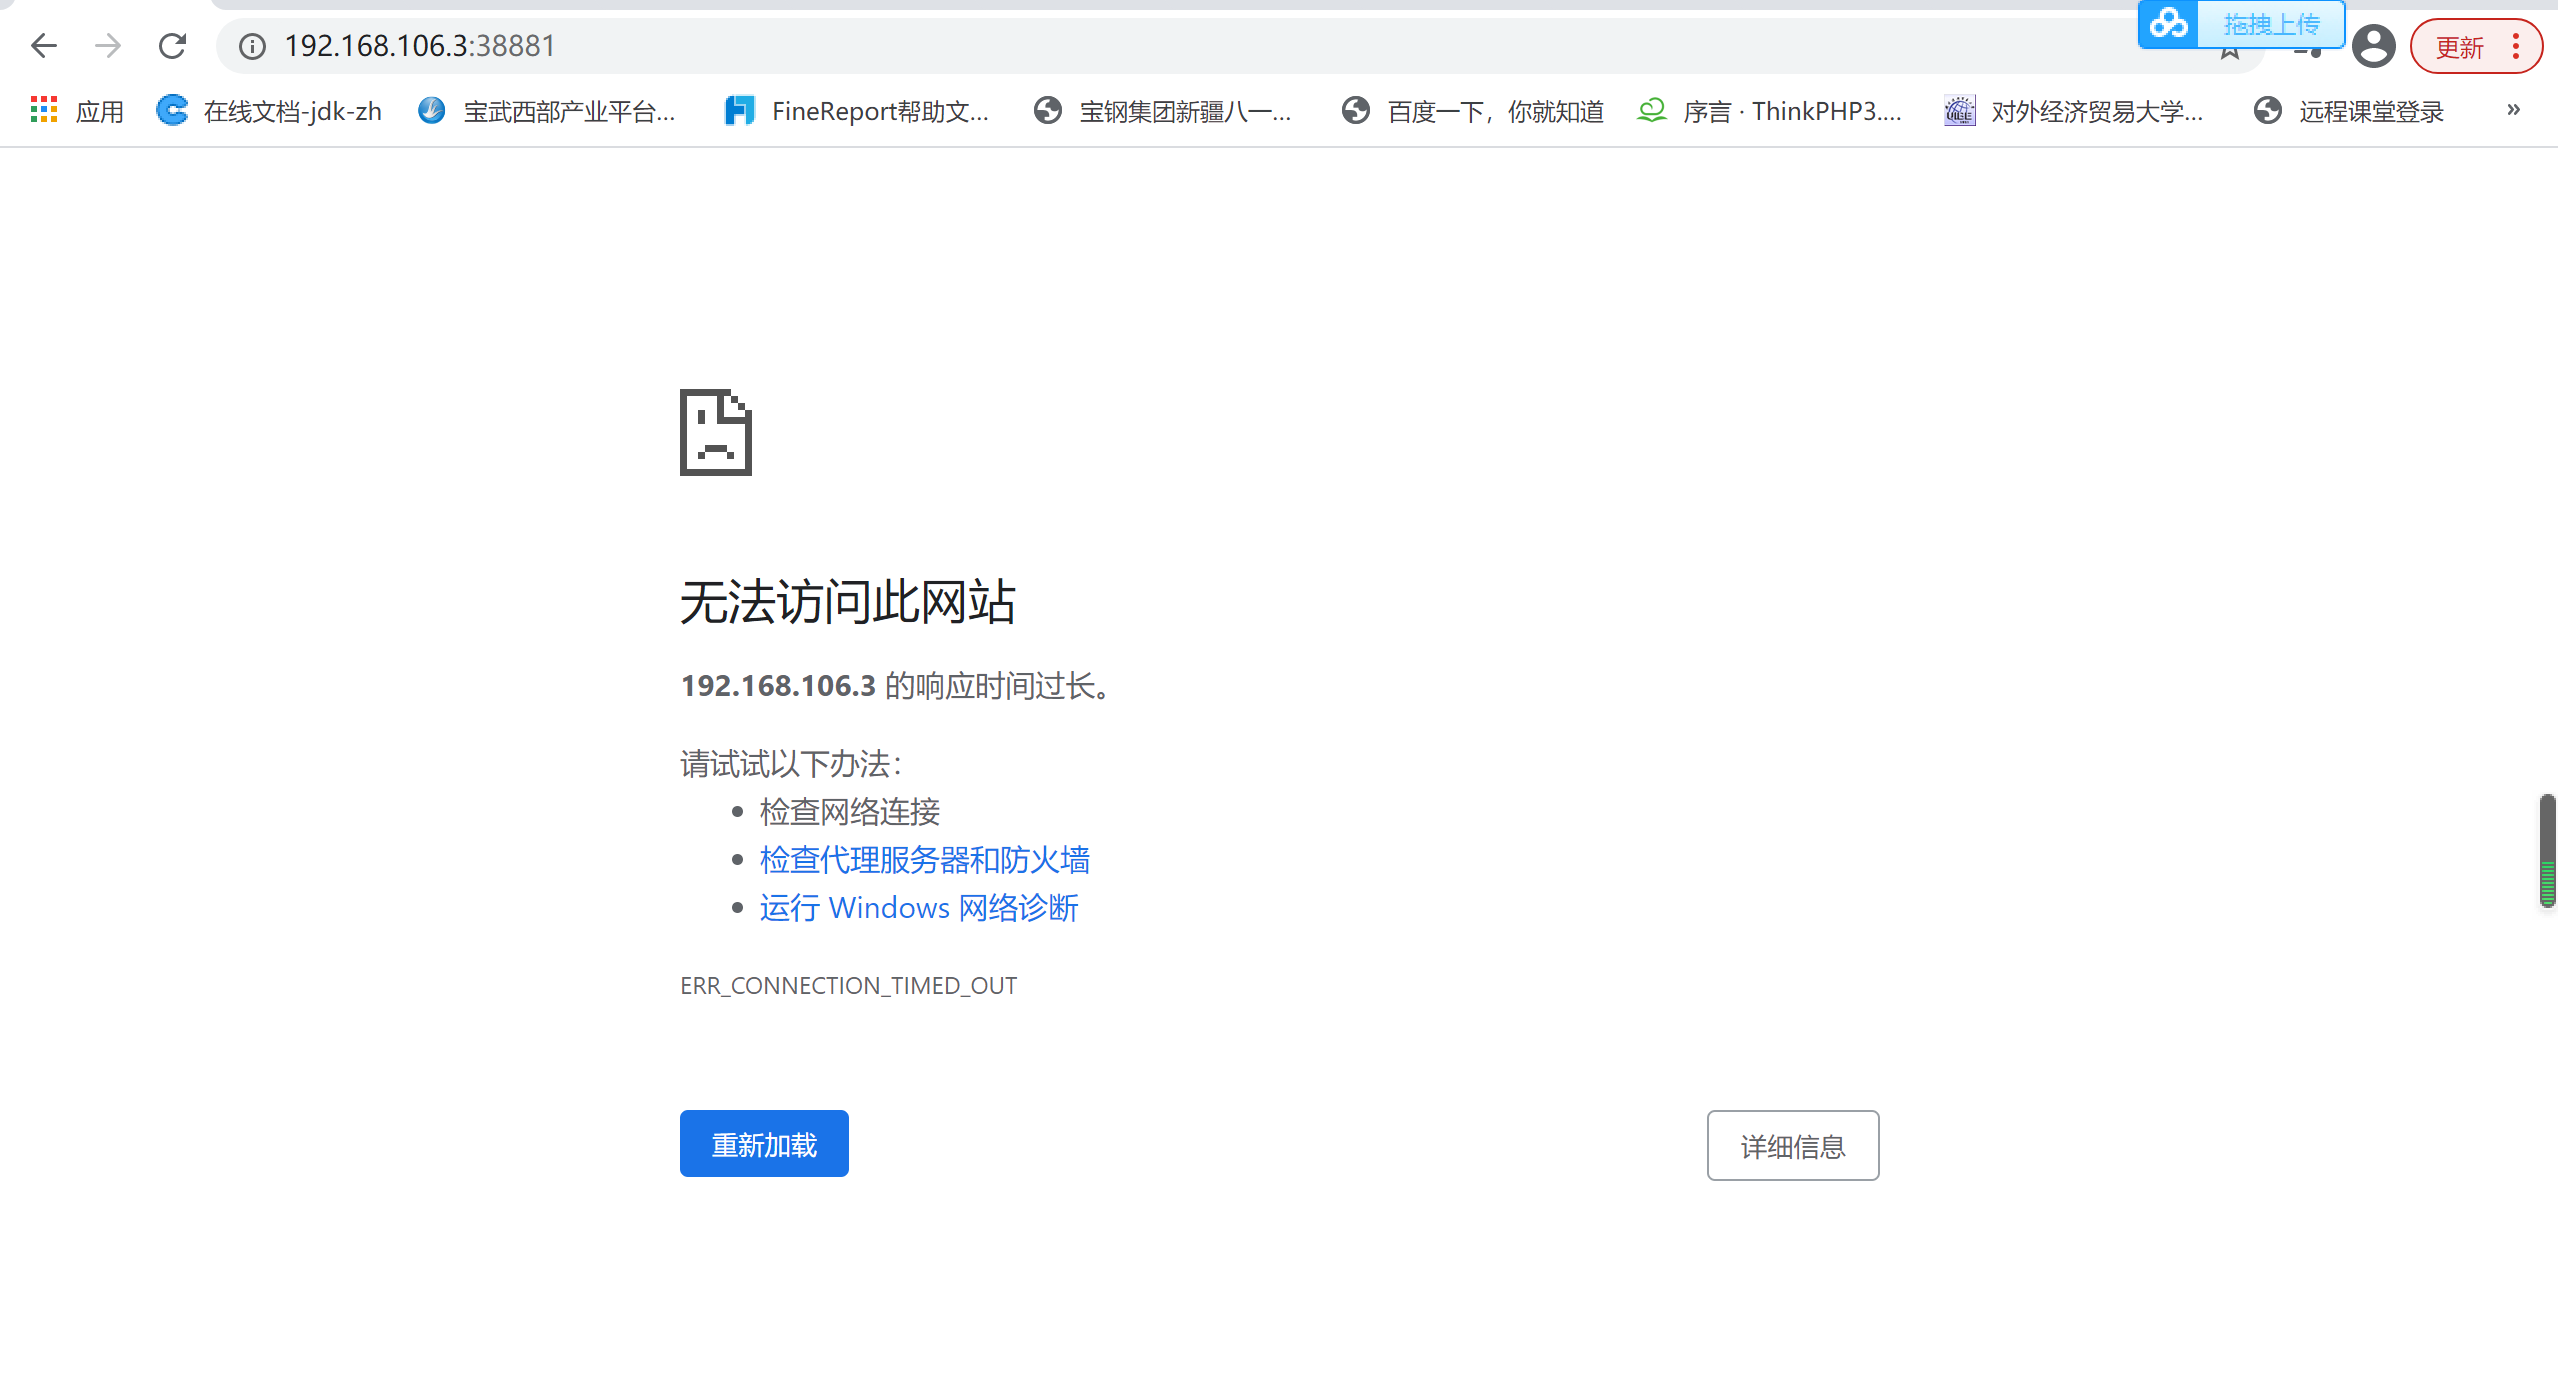2558x1390 pixels.
Task: Click the browser back arrow
Action: (x=44, y=46)
